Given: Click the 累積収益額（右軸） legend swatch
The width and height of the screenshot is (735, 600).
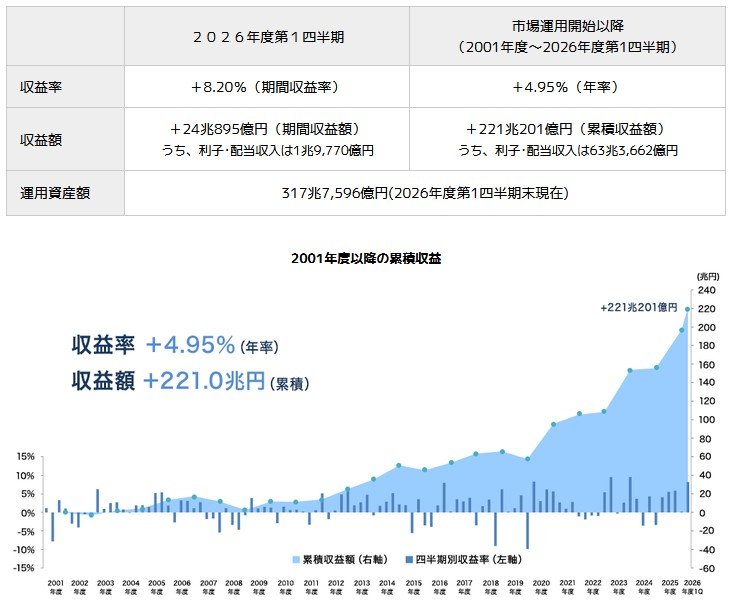Looking at the screenshot, I should (x=296, y=560).
